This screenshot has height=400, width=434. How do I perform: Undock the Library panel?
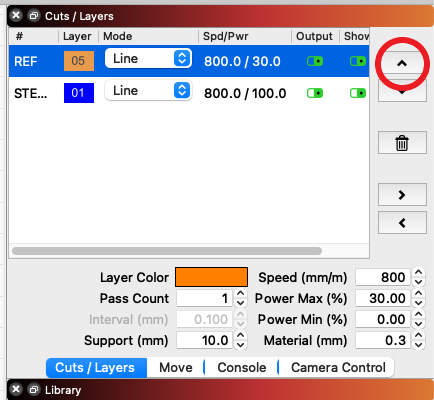[x=34, y=389]
